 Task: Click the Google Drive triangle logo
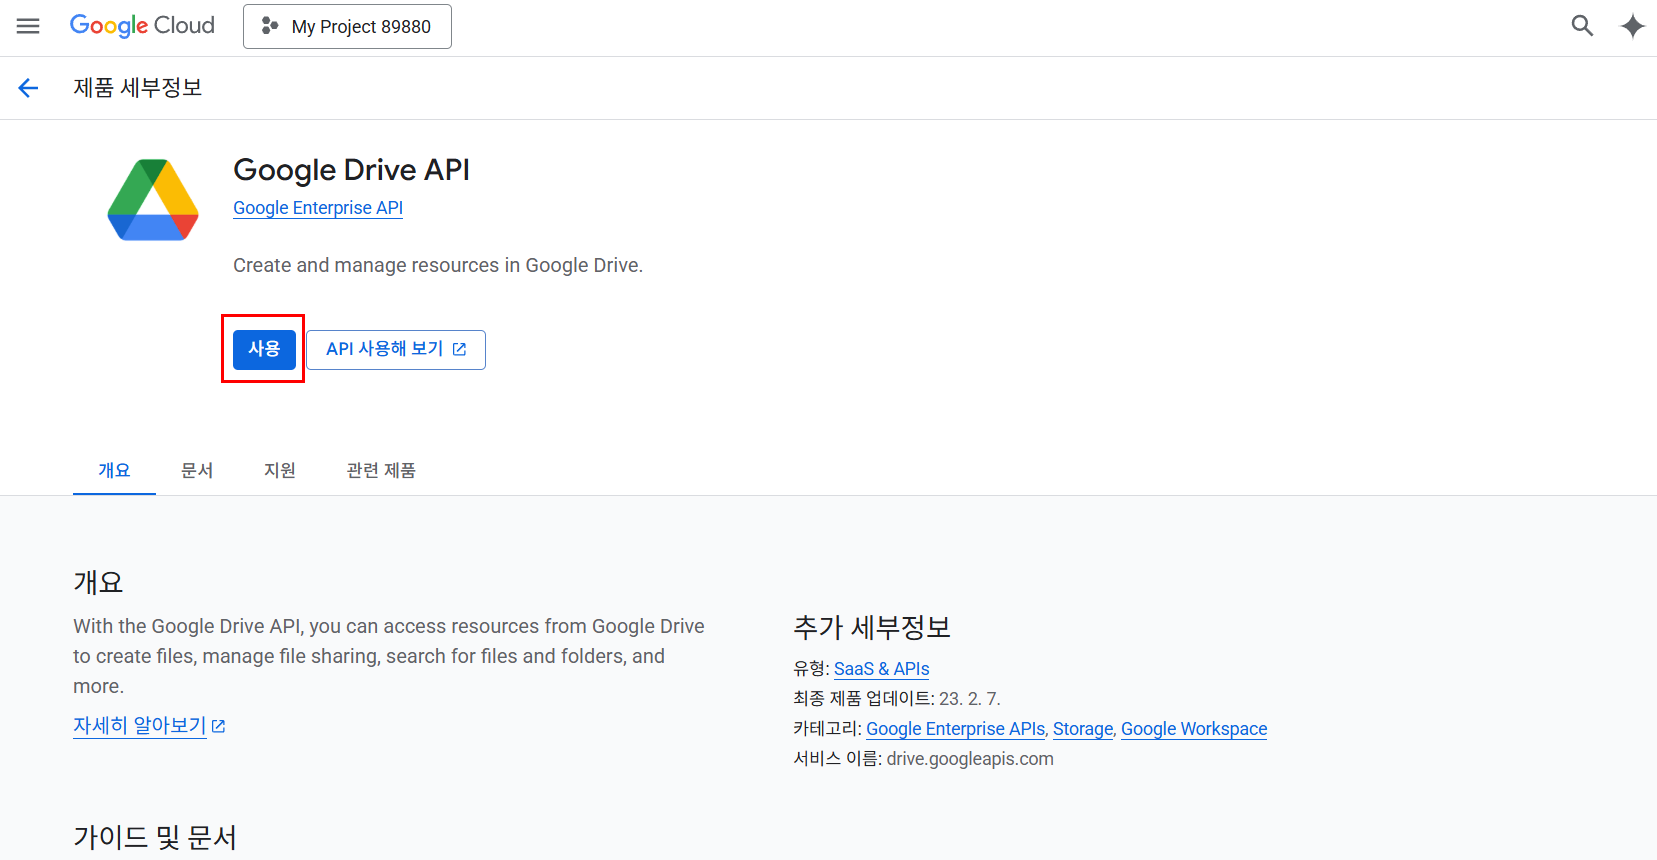(153, 200)
